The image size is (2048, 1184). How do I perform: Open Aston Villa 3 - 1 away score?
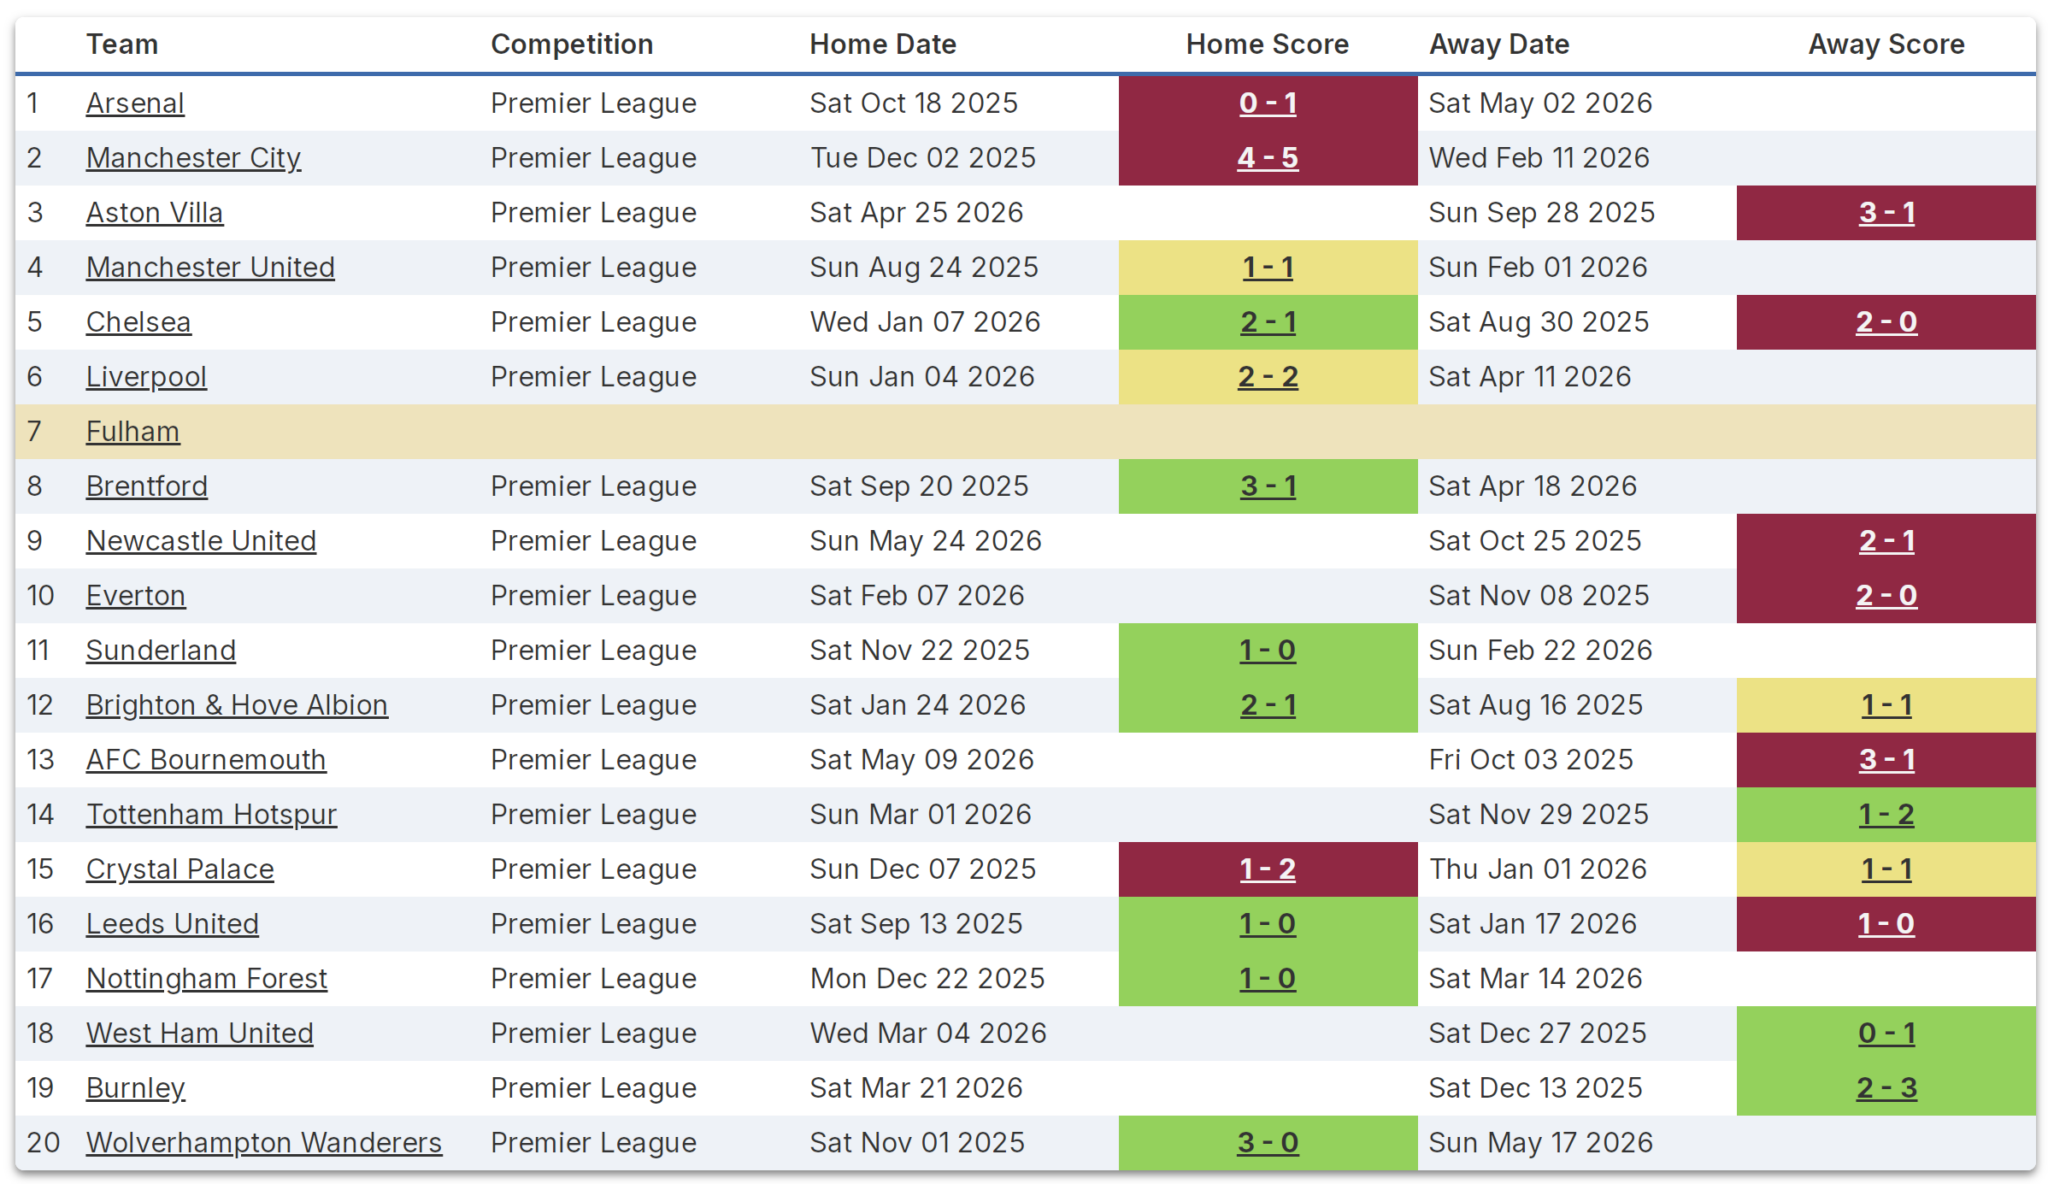tap(1886, 212)
